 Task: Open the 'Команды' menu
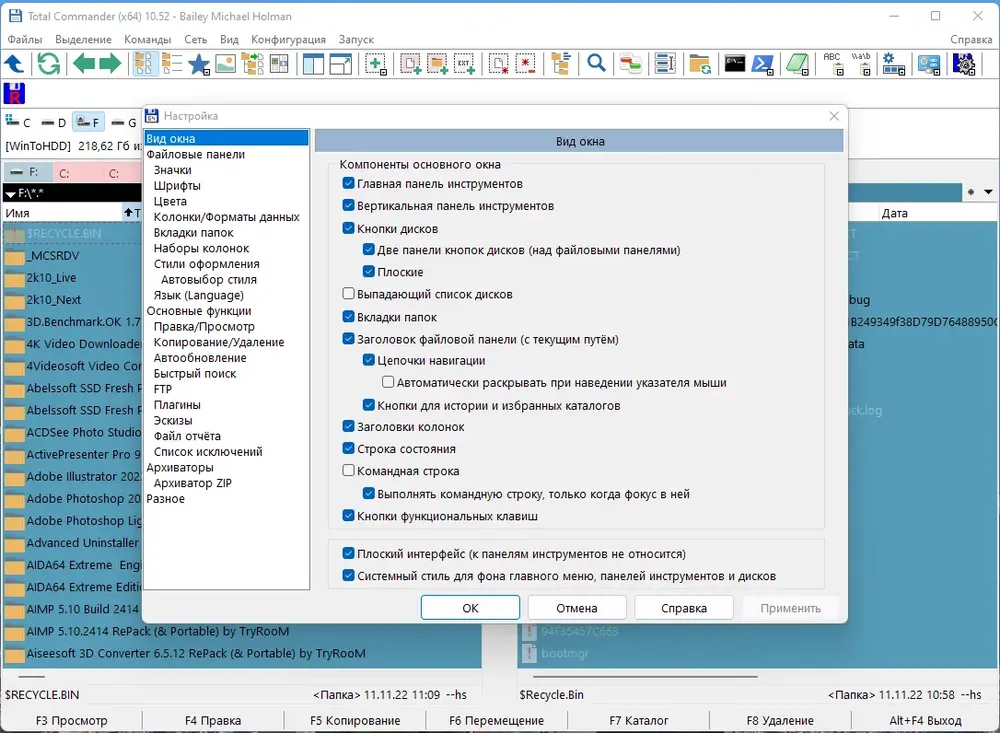point(147,40)
